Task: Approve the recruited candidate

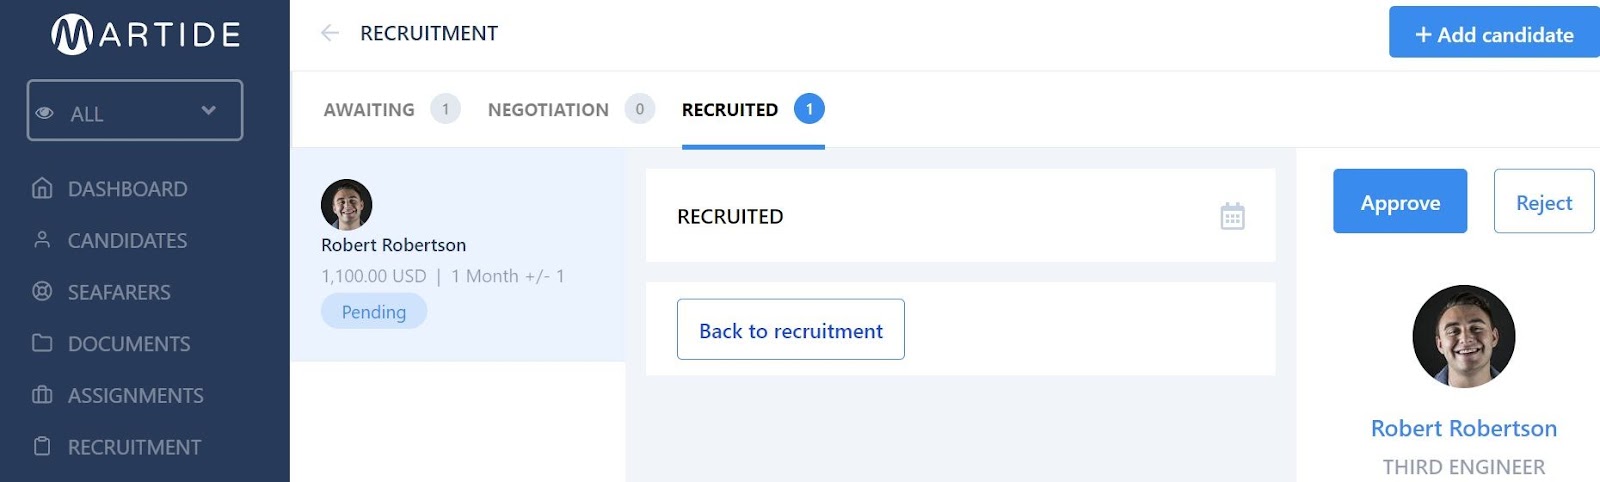Action: point(1399,202)
